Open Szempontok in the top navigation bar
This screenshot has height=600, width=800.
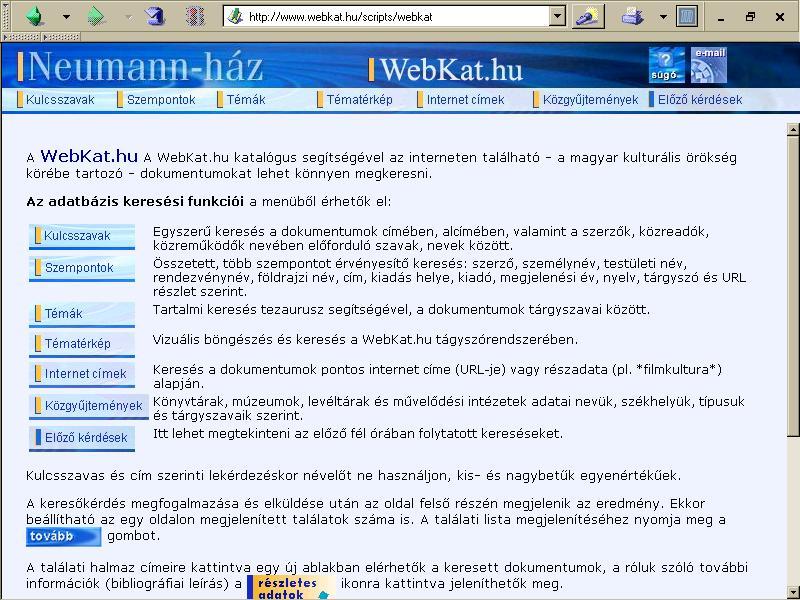[x=157, y=99]
